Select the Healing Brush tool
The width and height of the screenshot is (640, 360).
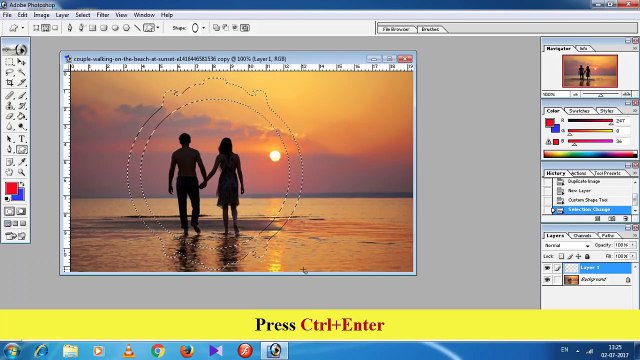(9, 96)
